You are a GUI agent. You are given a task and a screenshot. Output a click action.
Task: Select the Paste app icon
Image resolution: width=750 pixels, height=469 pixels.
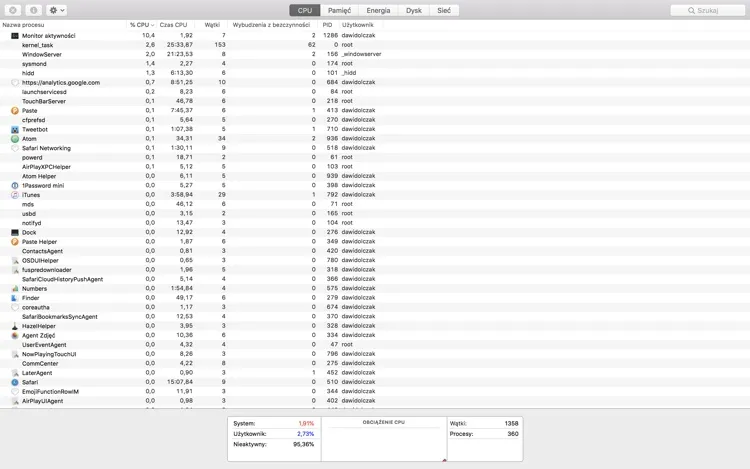pyautogui.click(x=15, y=110)
